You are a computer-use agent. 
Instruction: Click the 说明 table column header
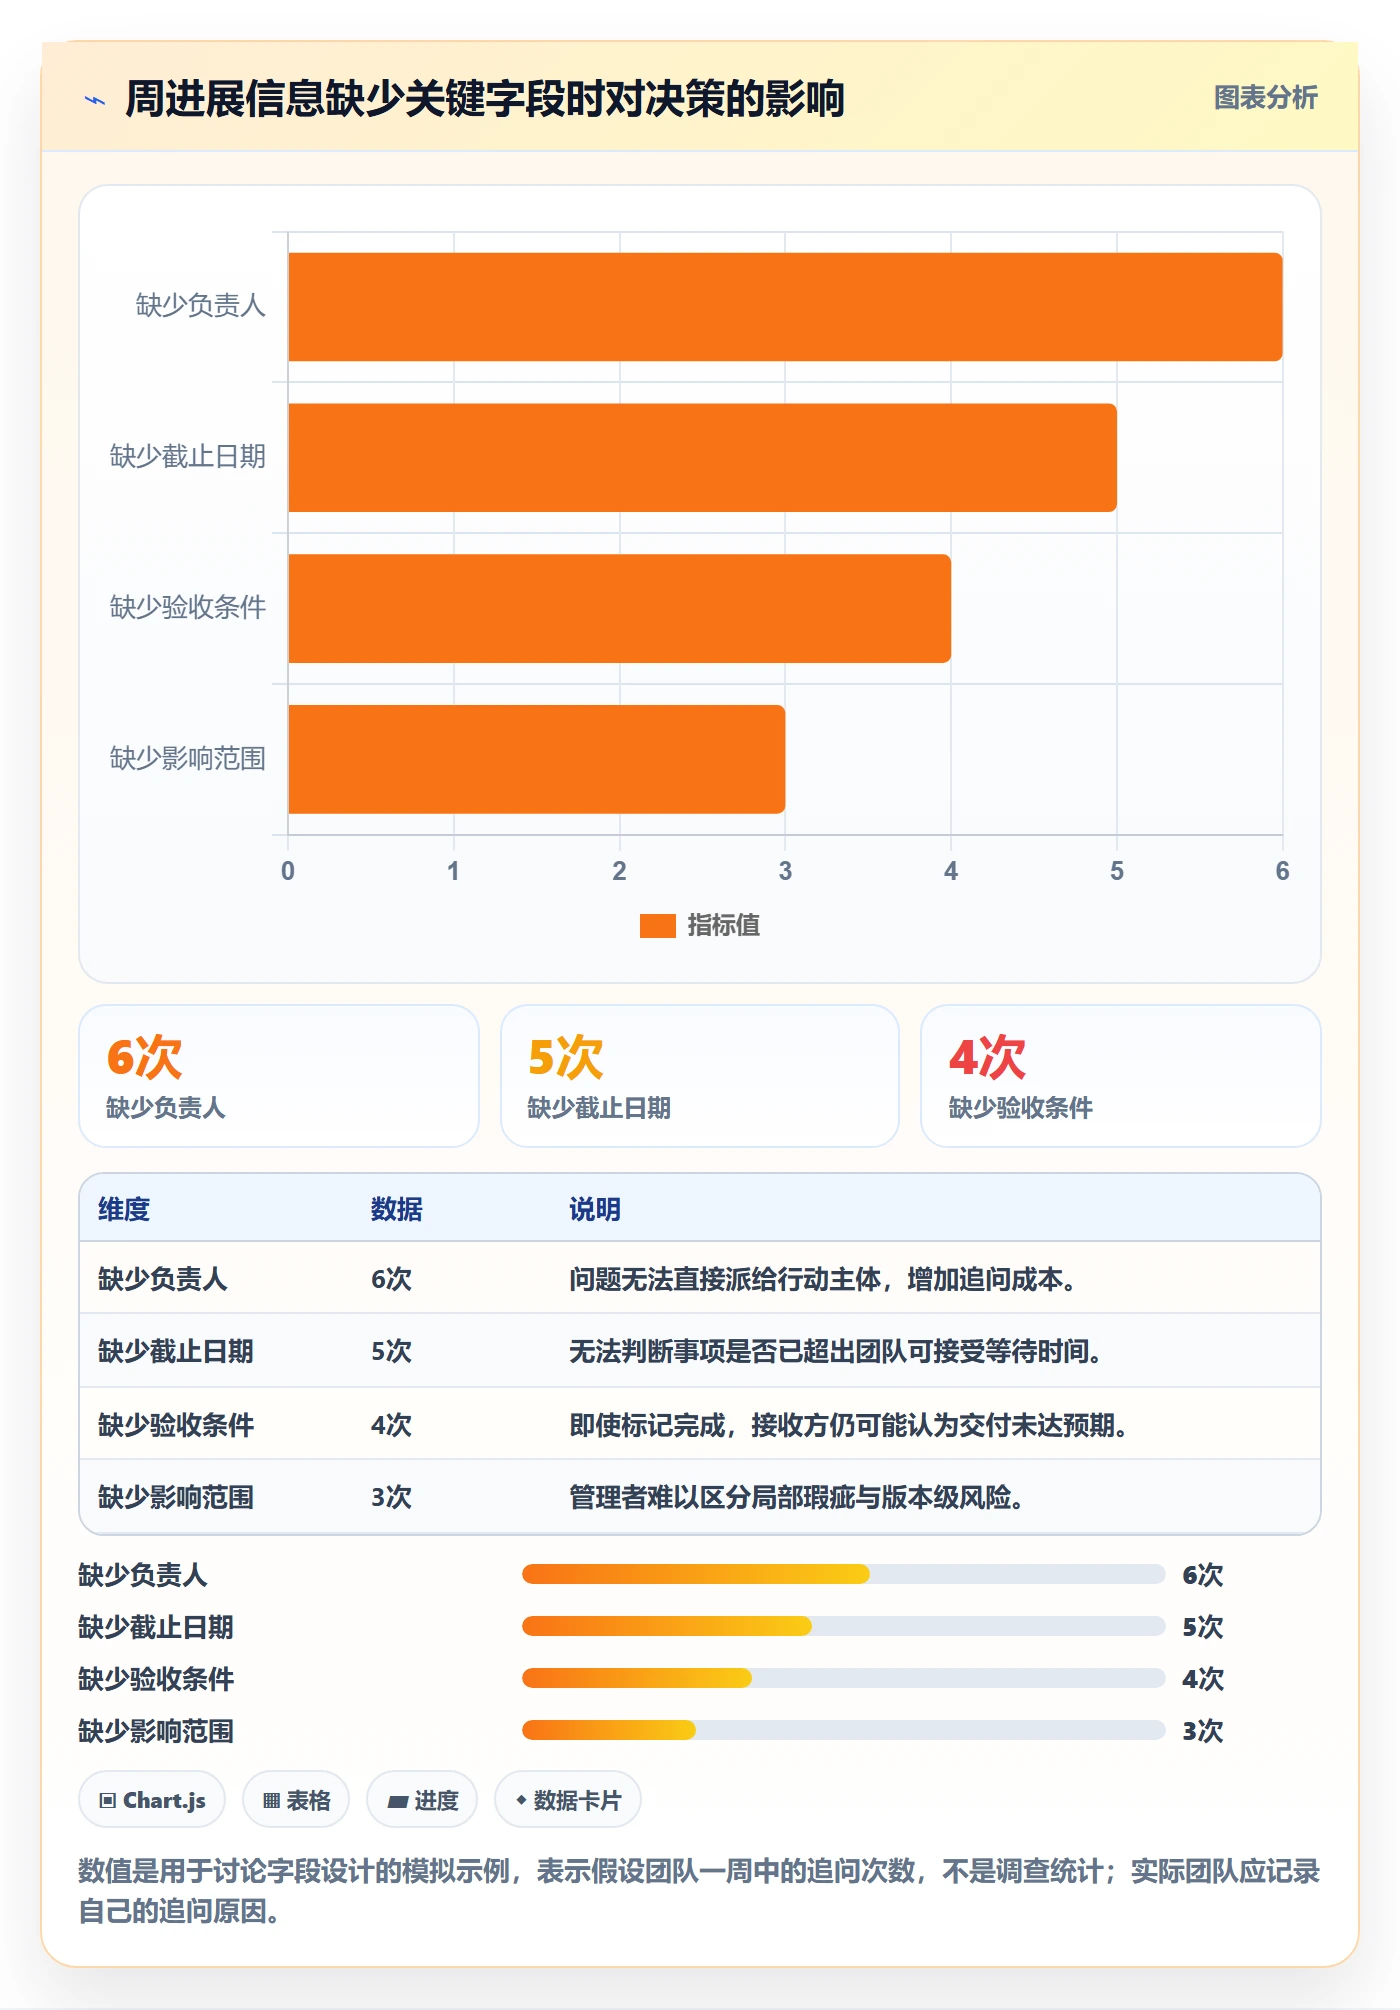click(595, 1209)
